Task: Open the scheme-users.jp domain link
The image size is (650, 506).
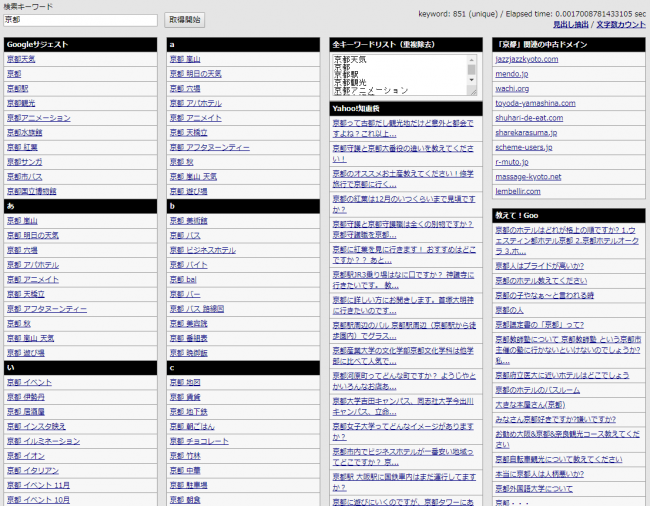Action: pyautogui.click(x=524, y=147)
